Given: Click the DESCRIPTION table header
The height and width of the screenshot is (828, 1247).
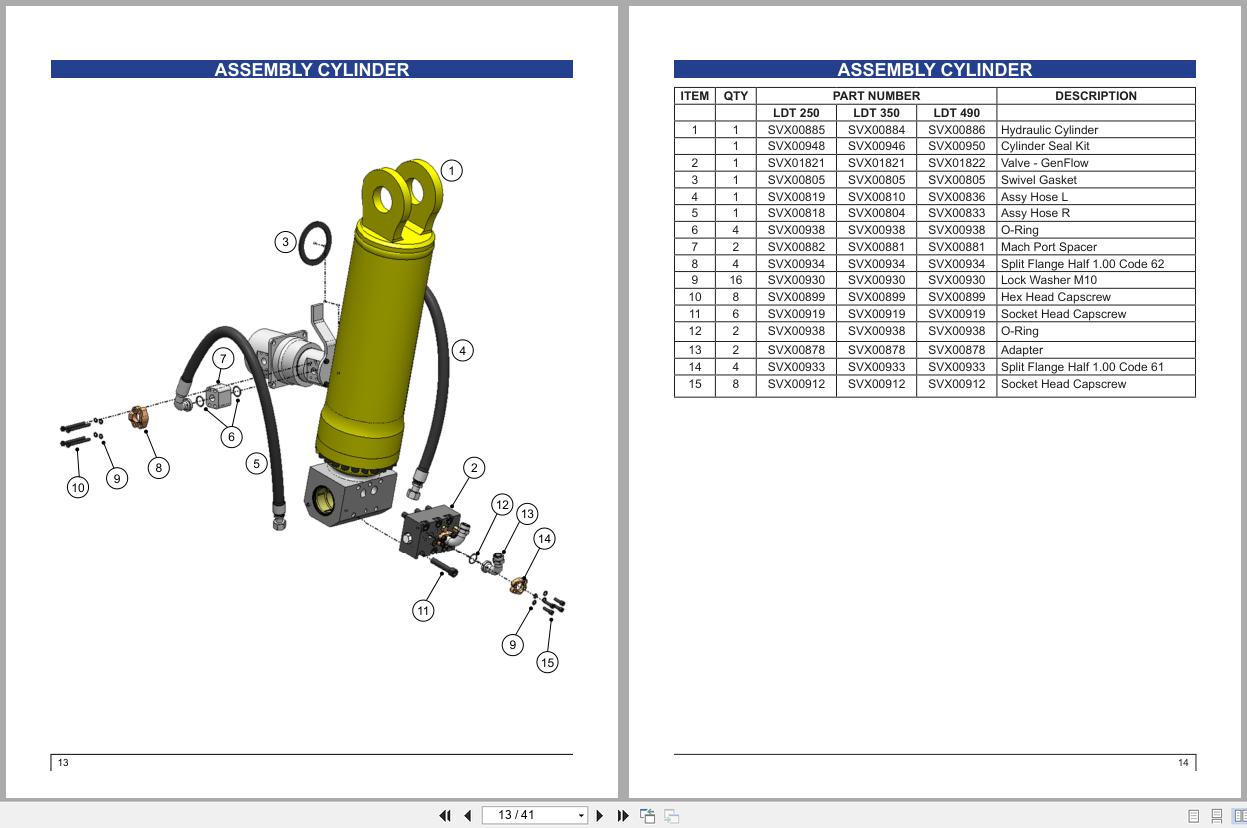Looking at the screenshot, I should coord(1096,96).
